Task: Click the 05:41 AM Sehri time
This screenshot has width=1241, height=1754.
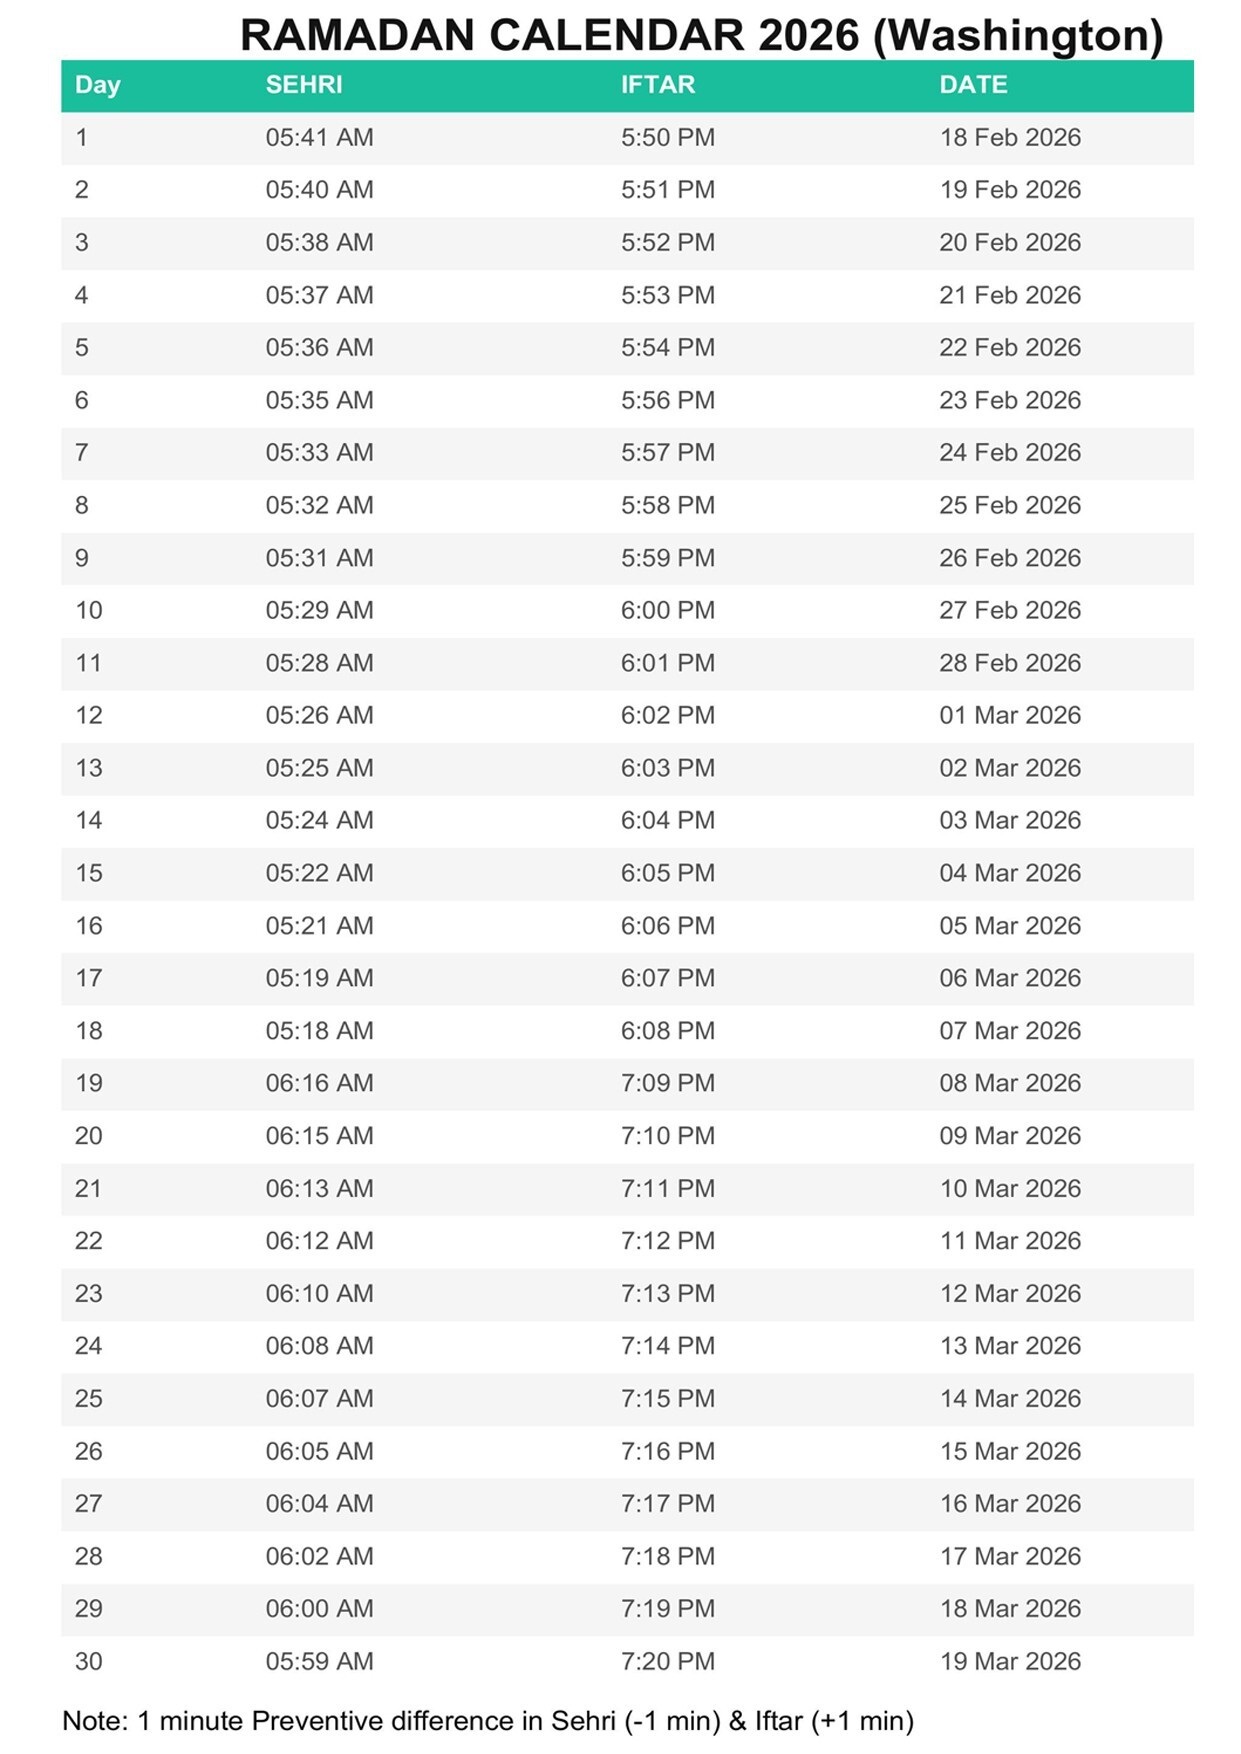Action: click(319, 138)
